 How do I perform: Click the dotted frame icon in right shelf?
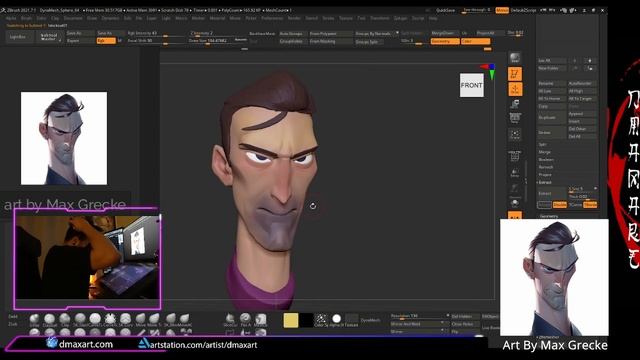point(515,134)
